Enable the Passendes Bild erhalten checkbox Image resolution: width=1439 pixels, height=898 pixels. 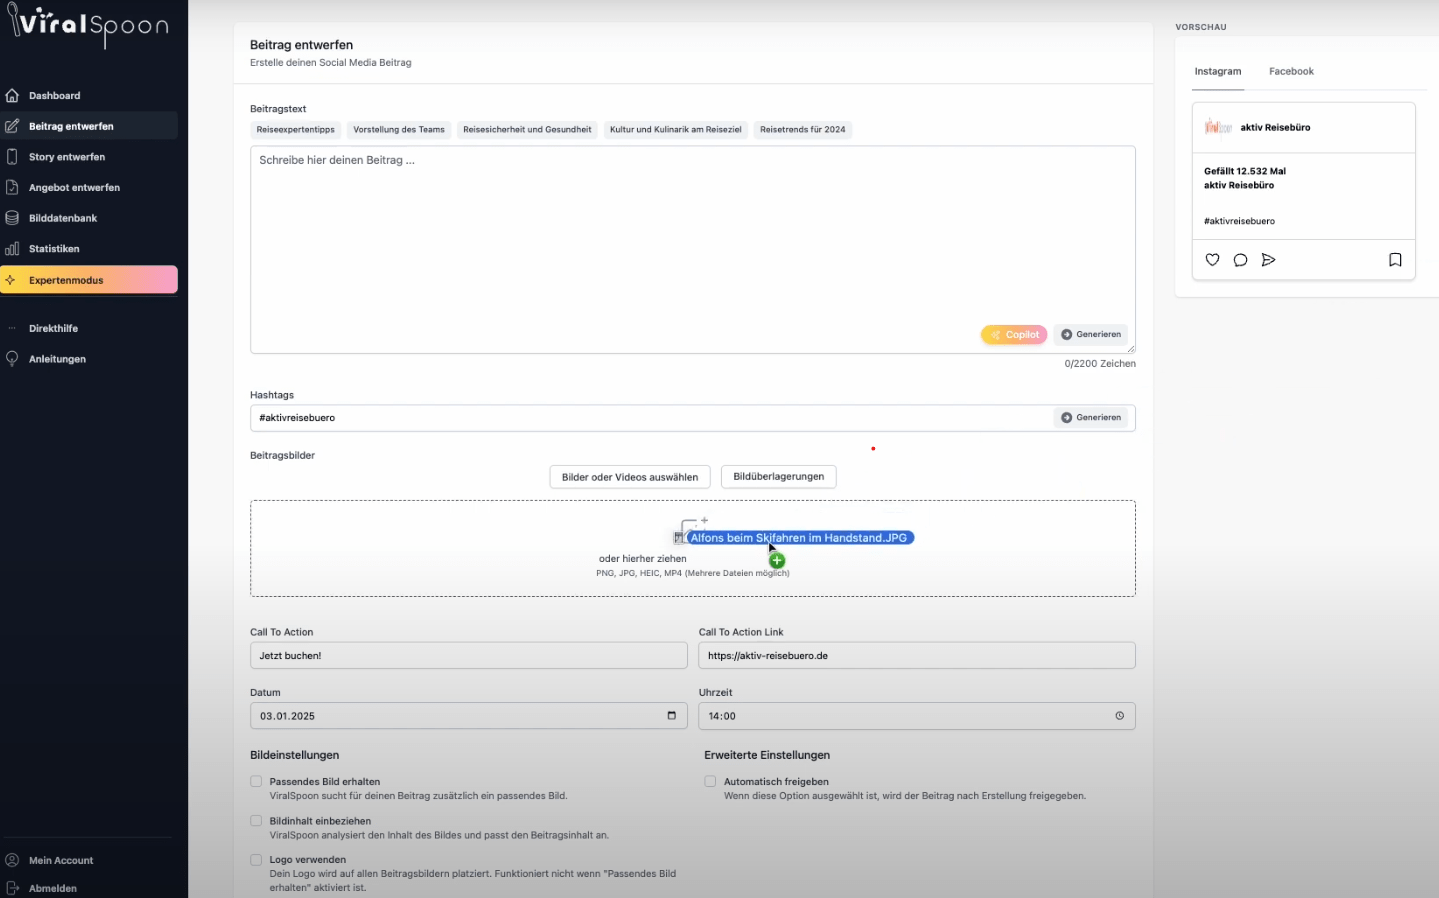[256, 782]
